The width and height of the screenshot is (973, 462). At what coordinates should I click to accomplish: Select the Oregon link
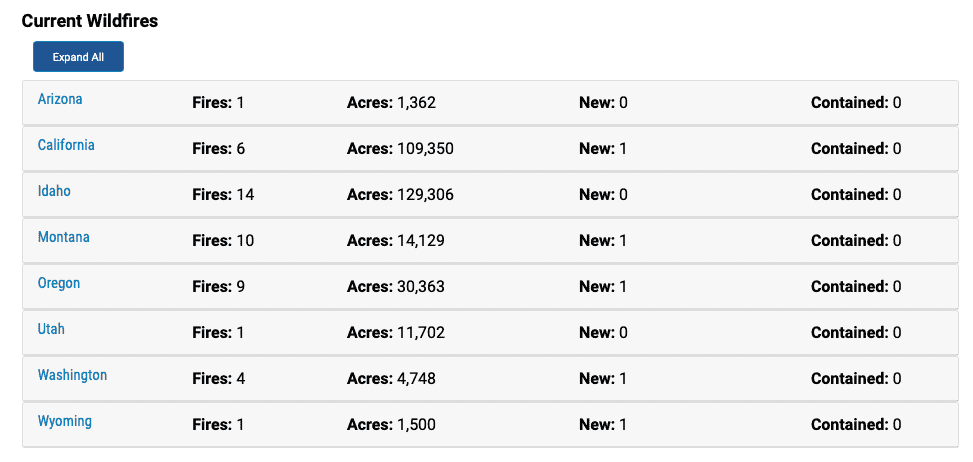click(x=59, y=283)
